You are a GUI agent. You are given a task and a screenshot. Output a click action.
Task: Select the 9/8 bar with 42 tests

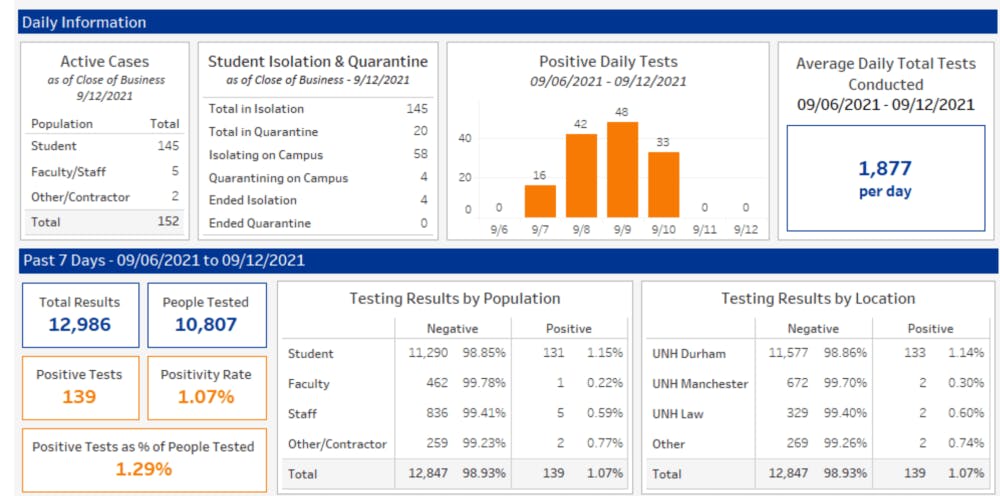[x=581, y=175]
